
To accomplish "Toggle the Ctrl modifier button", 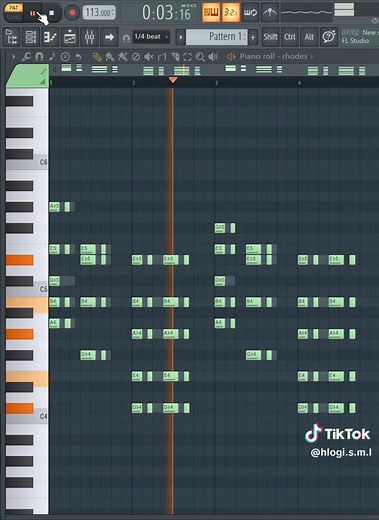I will [290, 37].
